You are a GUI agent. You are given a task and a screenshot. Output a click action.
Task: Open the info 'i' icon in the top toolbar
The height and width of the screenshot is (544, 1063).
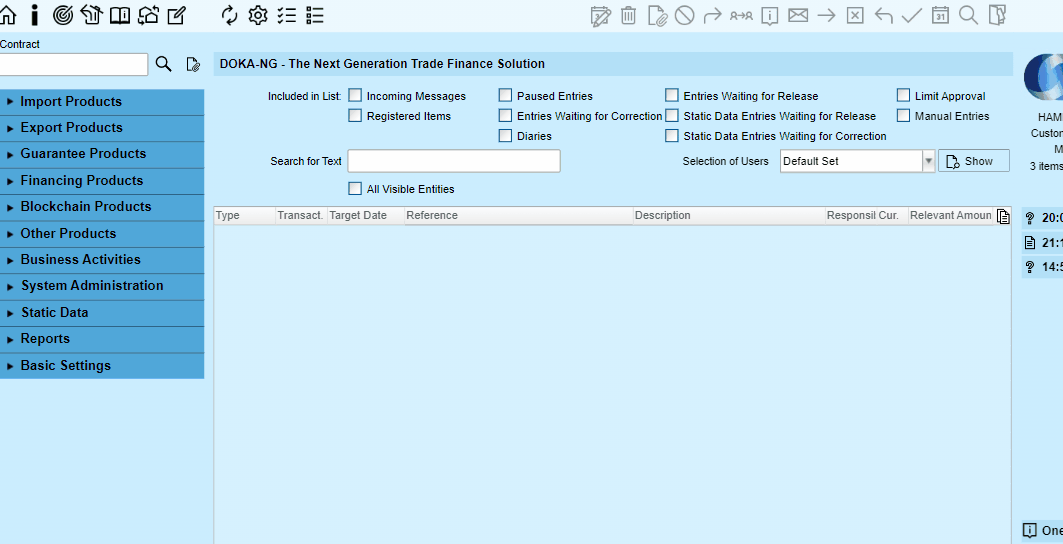pos(35,15)
